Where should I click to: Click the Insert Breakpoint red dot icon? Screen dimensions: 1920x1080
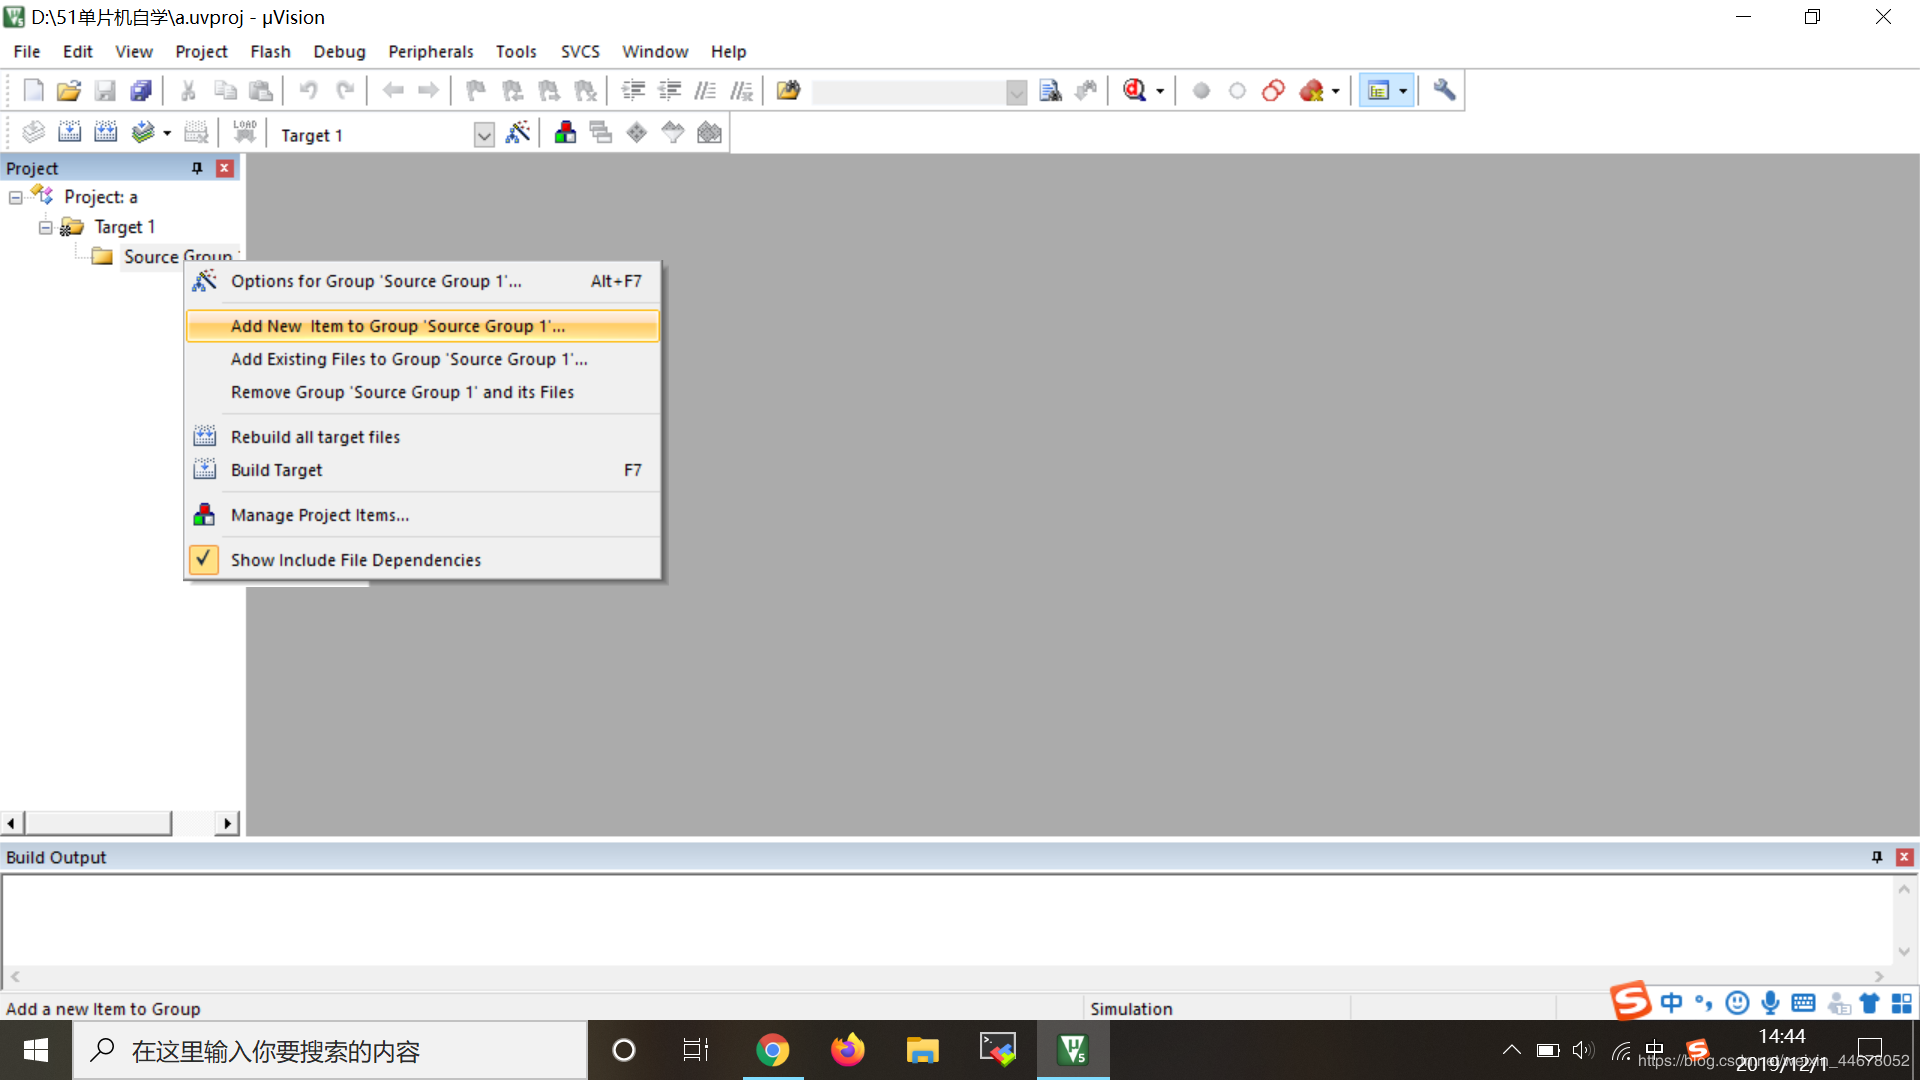coord(1201,91)
